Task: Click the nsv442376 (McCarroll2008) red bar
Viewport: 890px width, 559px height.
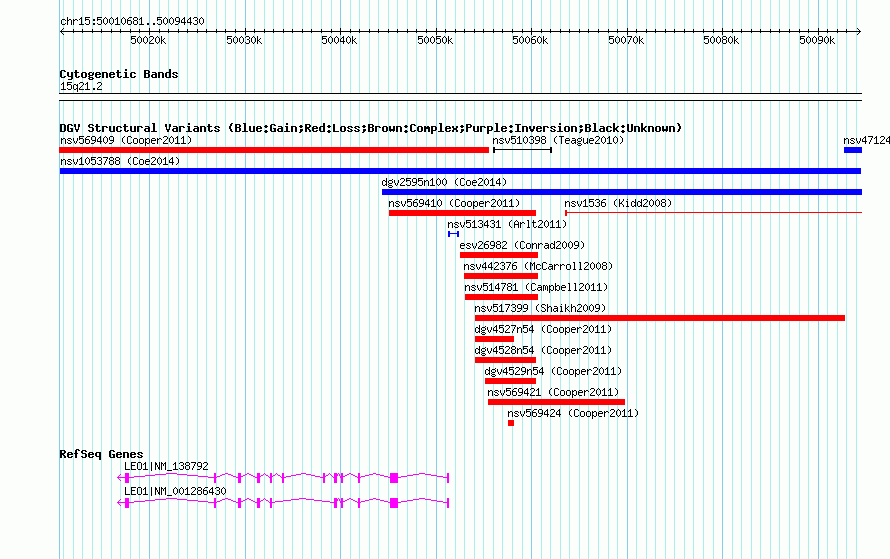Action: click(501, 276)
